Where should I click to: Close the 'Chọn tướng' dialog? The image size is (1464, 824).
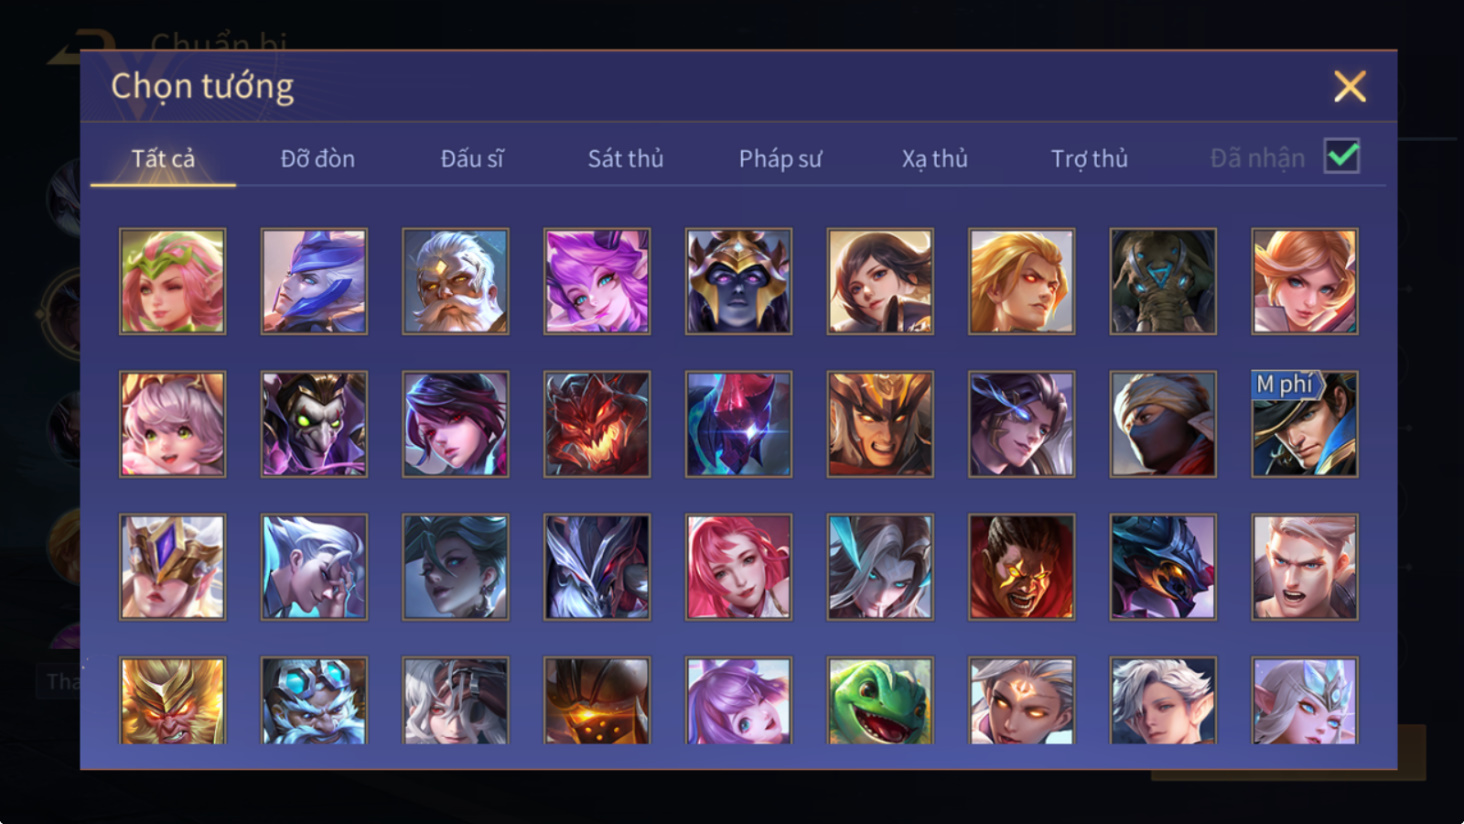click(x=1349, y=87)
